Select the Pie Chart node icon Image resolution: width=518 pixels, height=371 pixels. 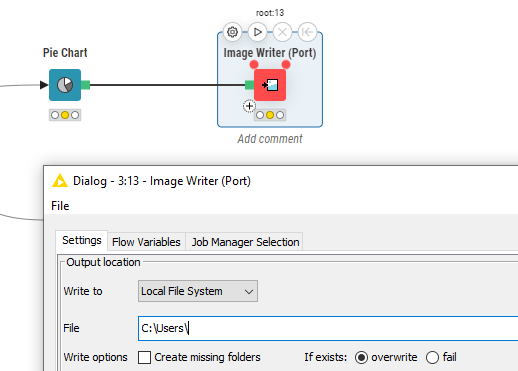point(65,85)
